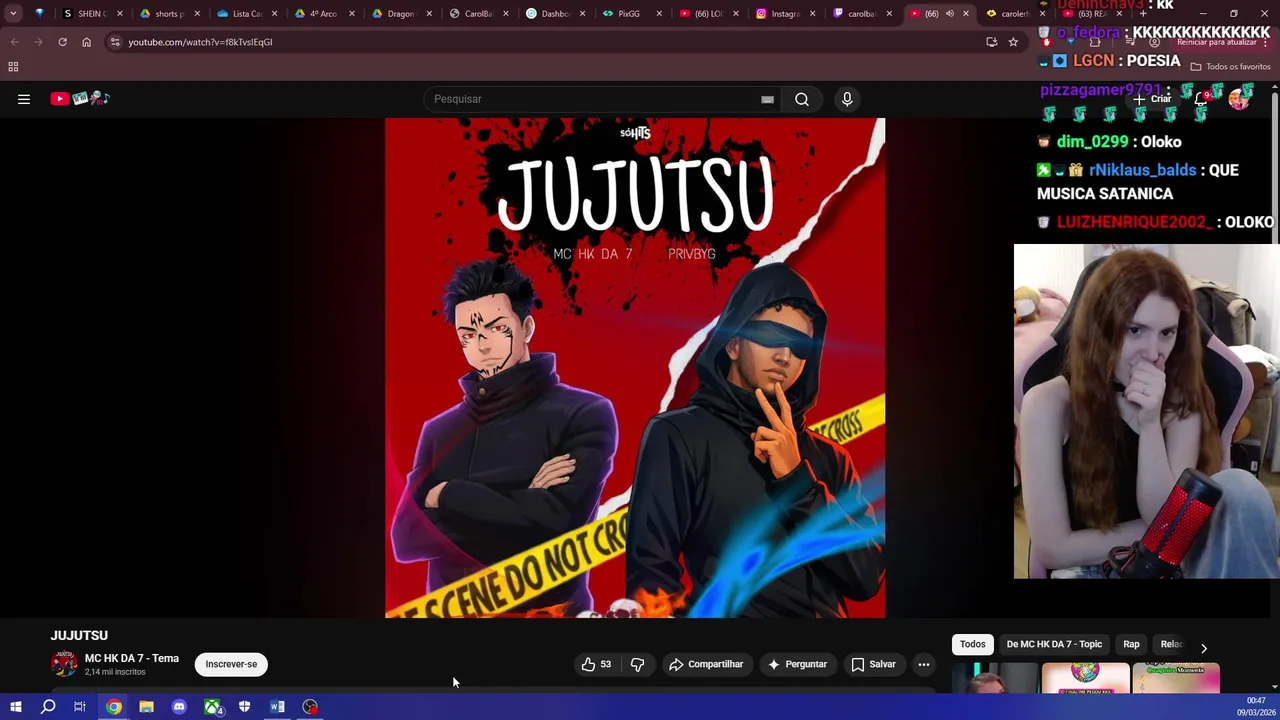Open YouTube notifications bell
This screenshot has height=720, width=1280.
[1201, 98]
